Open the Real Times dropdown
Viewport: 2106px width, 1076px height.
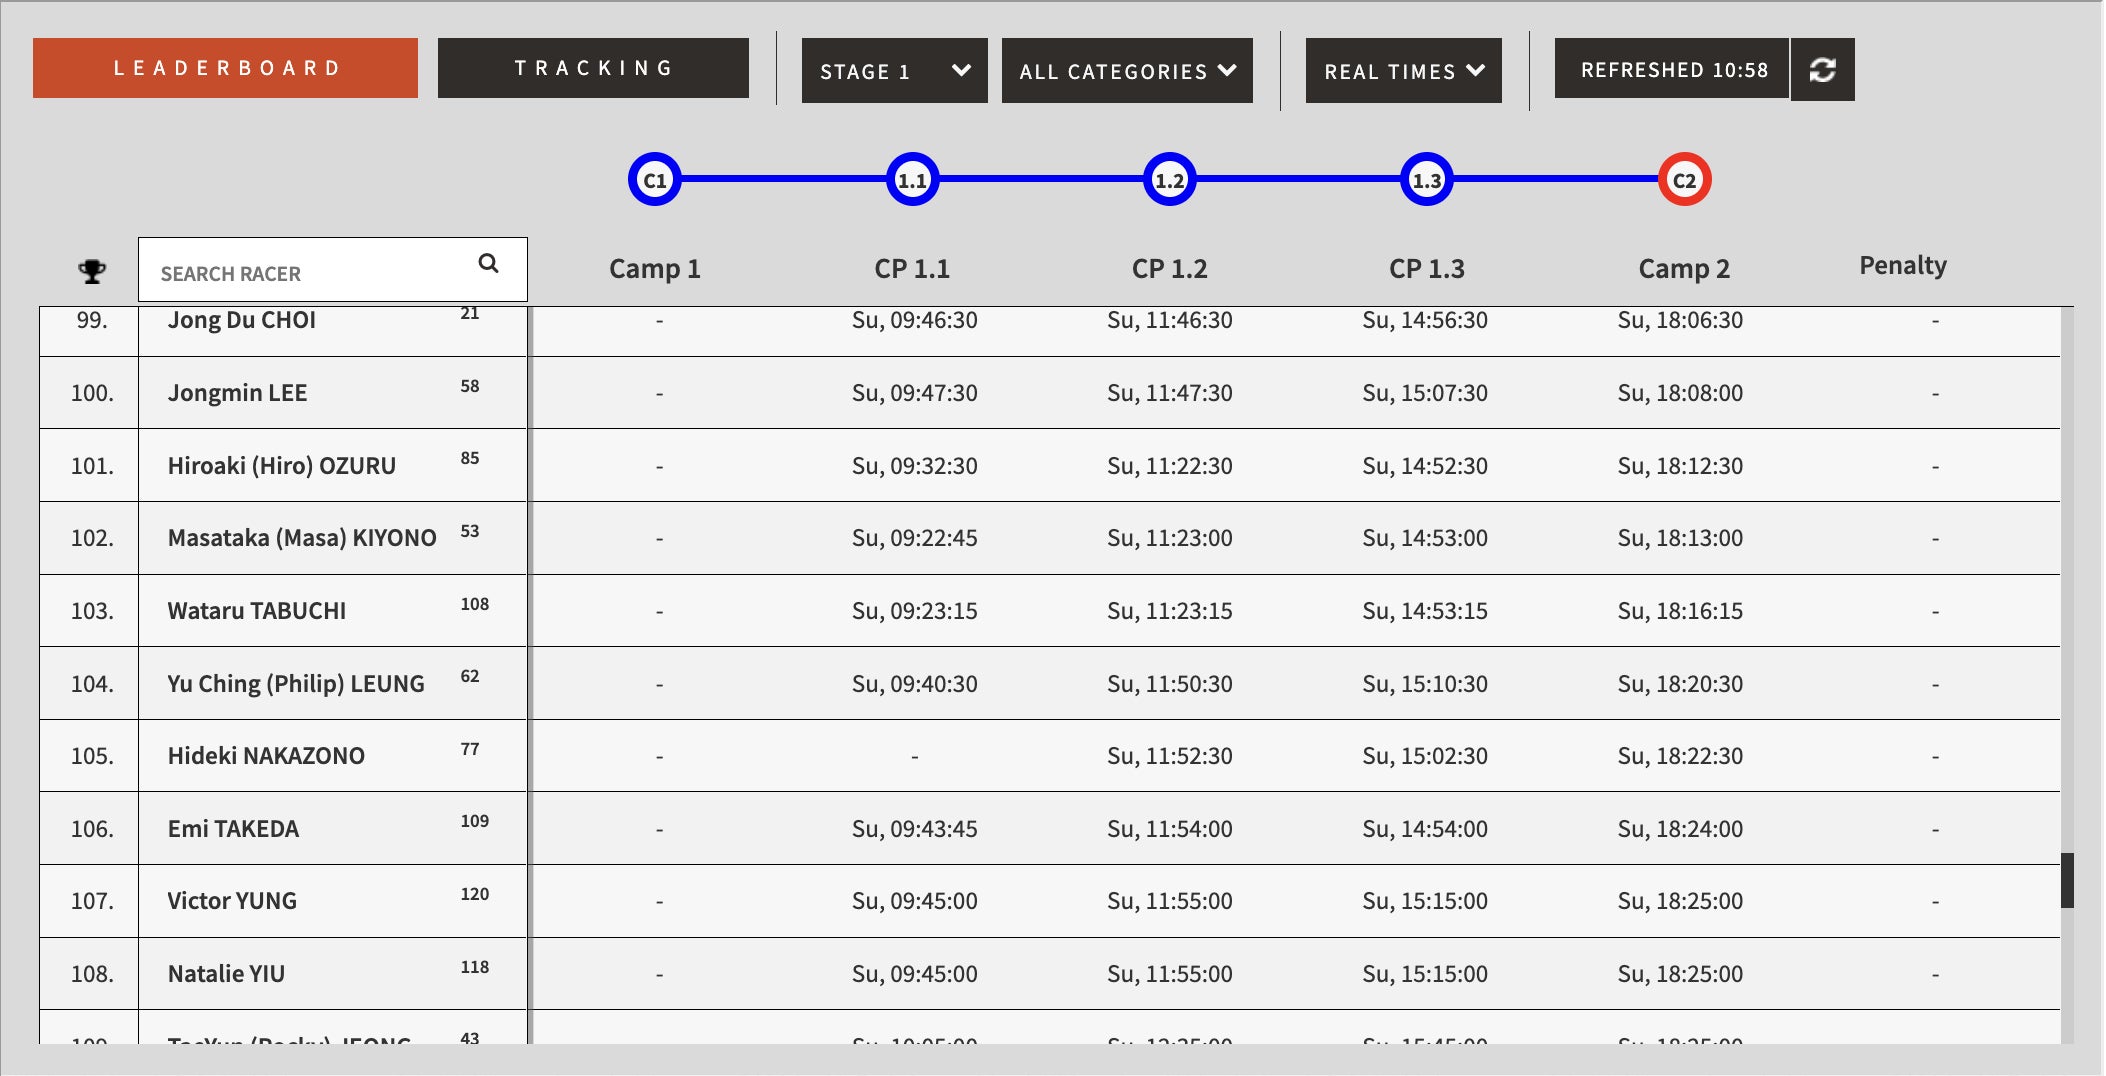pos(1403,71)
